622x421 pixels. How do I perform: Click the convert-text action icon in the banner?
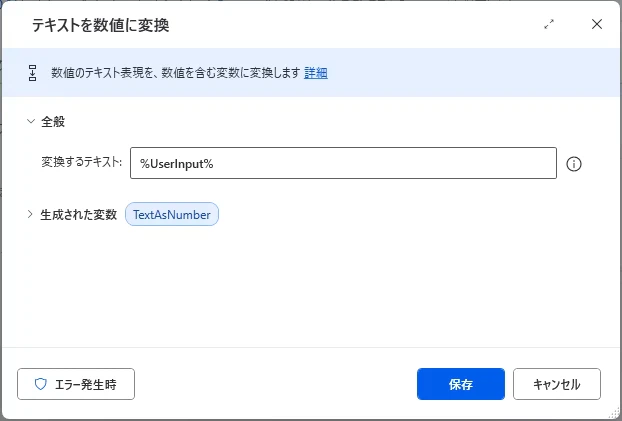[33, 73]
